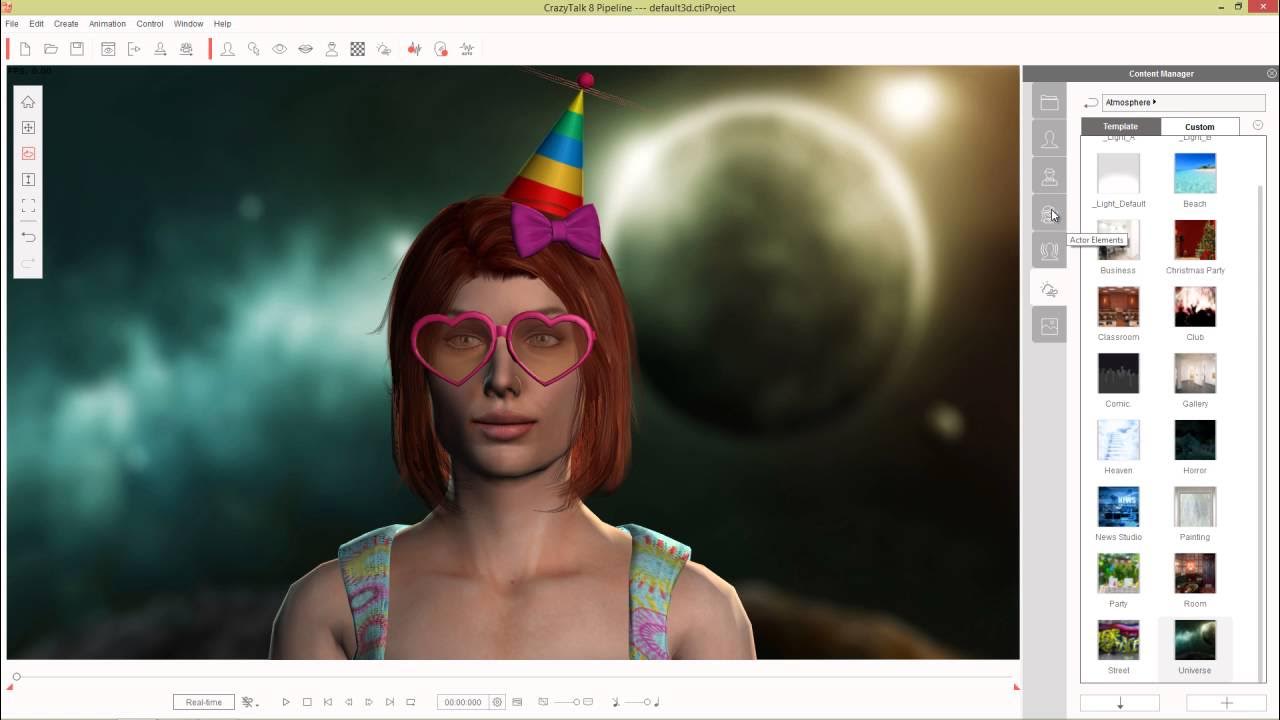Open the Animation menu
Viewport: 1280px width, 720px height.
pos(107,24)
